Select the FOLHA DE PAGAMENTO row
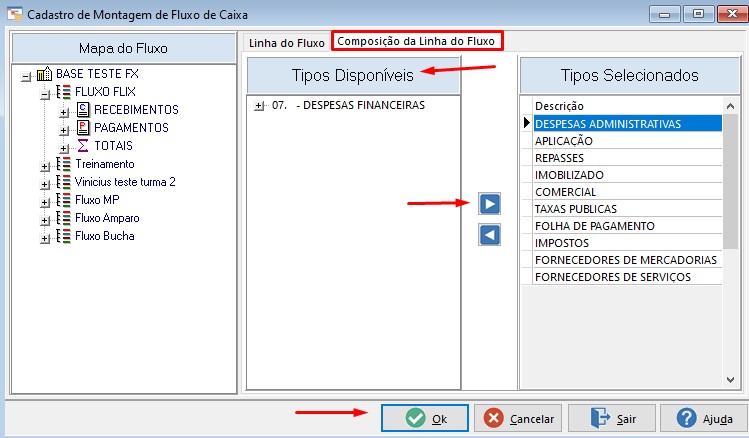 click(627, 226)
